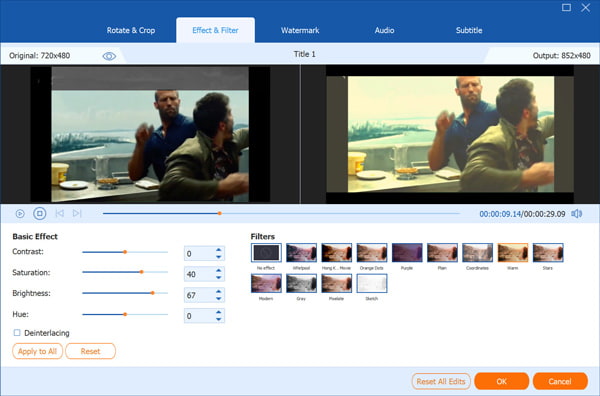Open the Watermark tab
The height and width of the screenshot is (396, 600).
click(x=300, y=30)
